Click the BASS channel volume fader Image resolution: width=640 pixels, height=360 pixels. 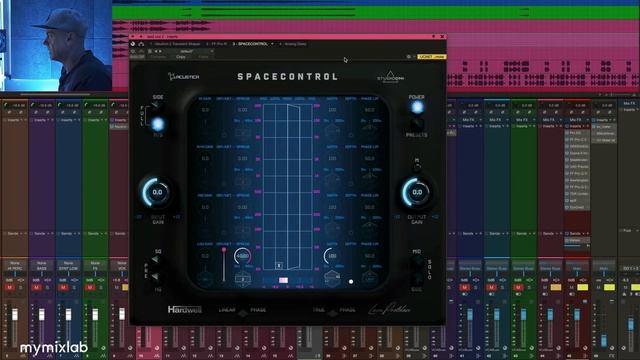point(42,314)
